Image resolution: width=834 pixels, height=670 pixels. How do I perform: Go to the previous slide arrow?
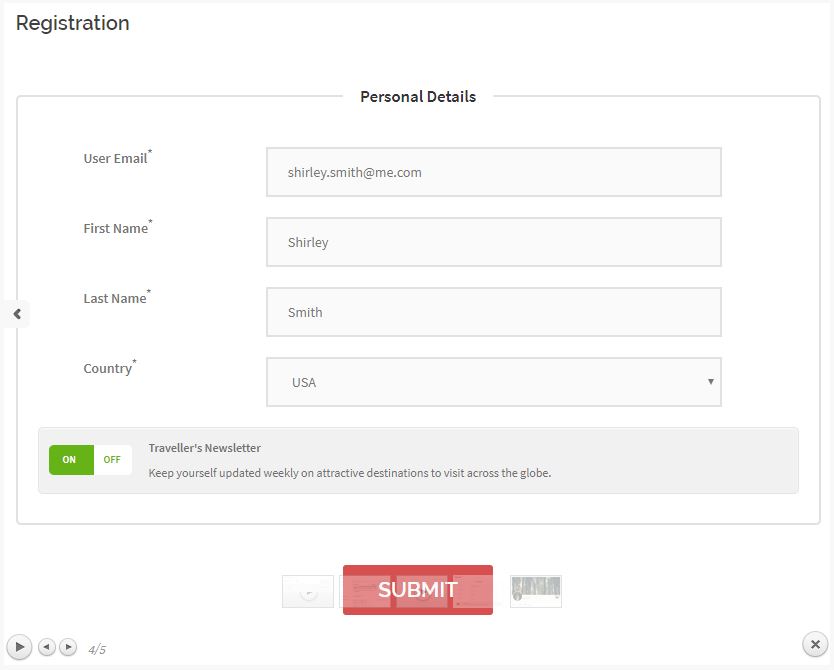(x=47, y=647)
